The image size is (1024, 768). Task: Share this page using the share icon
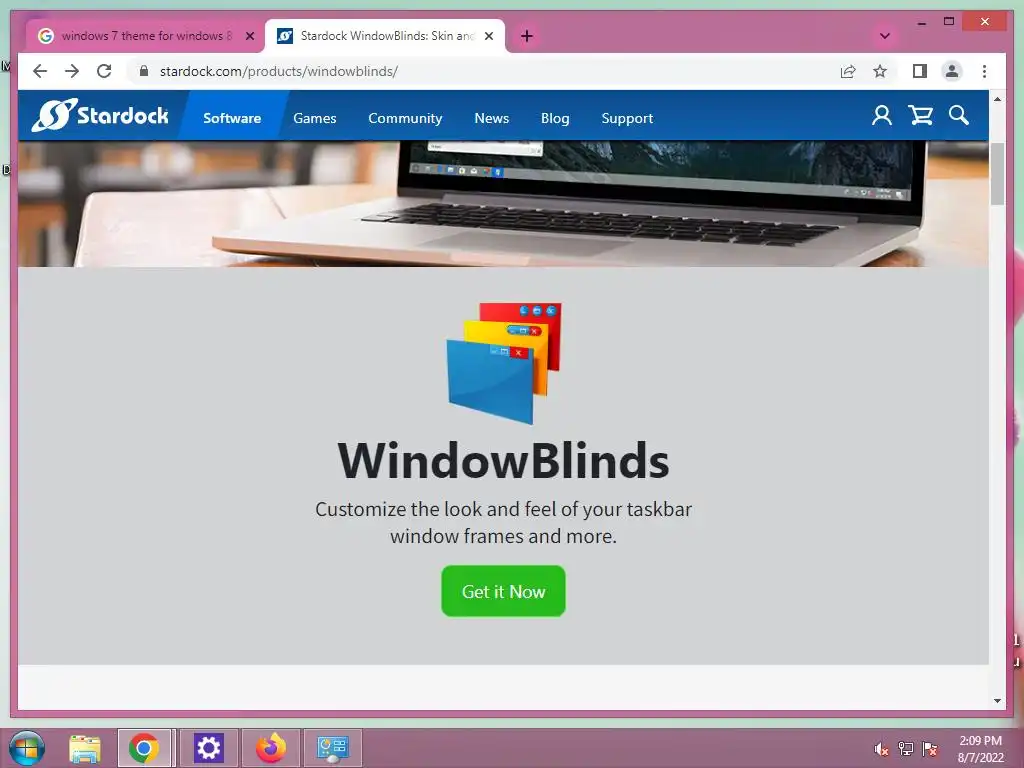[848, 71]
